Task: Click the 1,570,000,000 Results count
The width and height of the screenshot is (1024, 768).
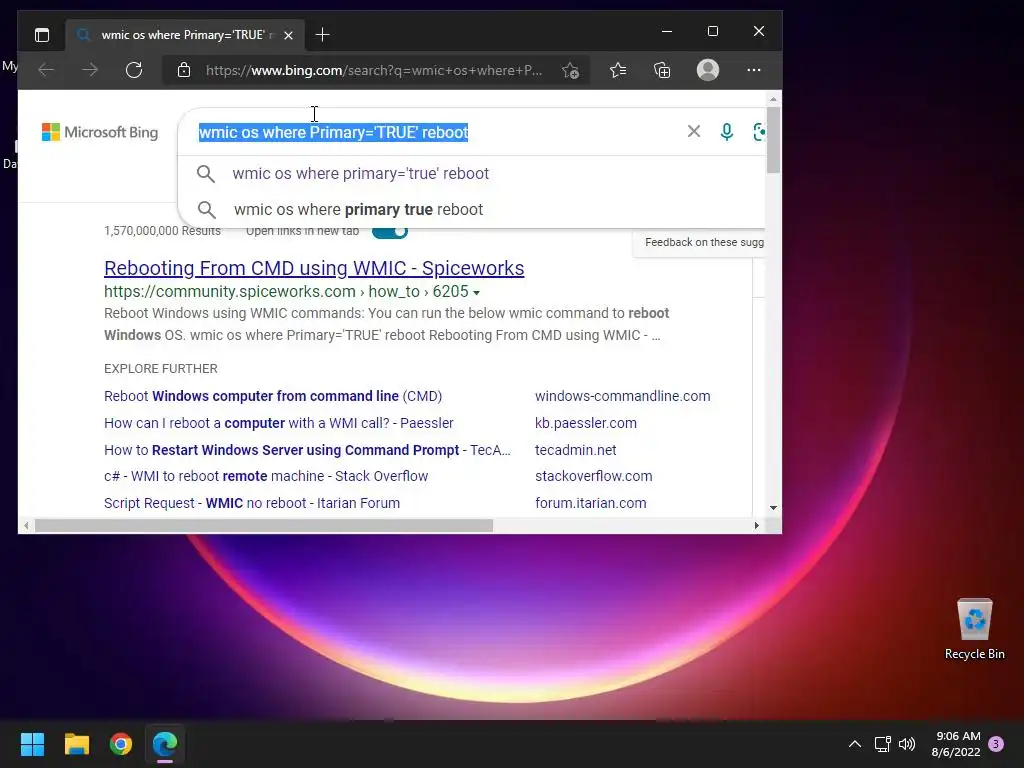Action: 162,231
